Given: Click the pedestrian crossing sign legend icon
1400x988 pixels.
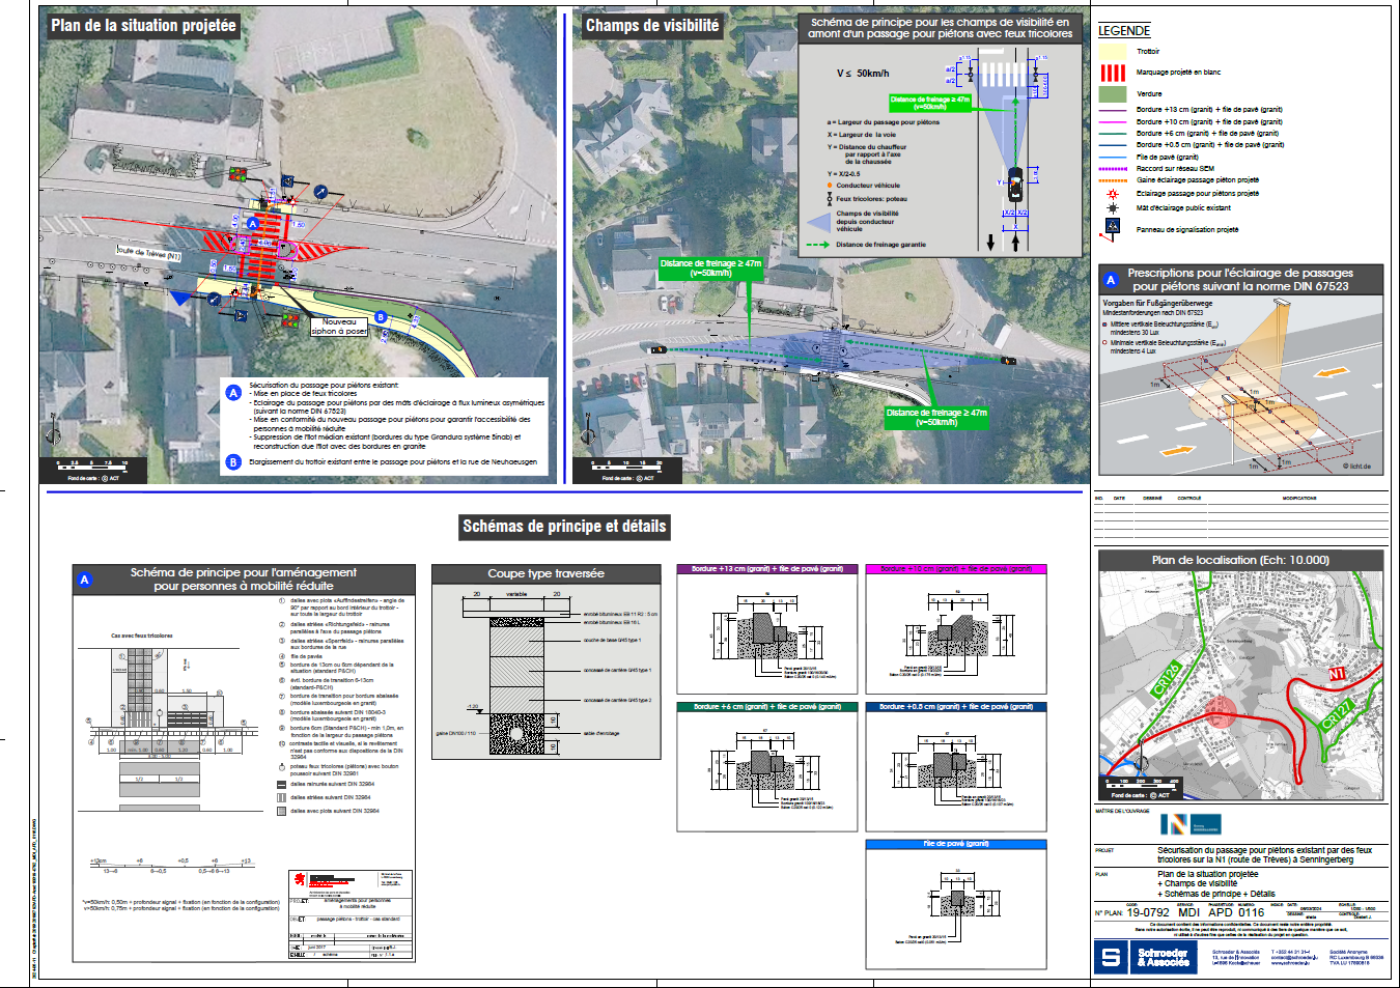Looking at the screenshot, I should point(1112,225).
